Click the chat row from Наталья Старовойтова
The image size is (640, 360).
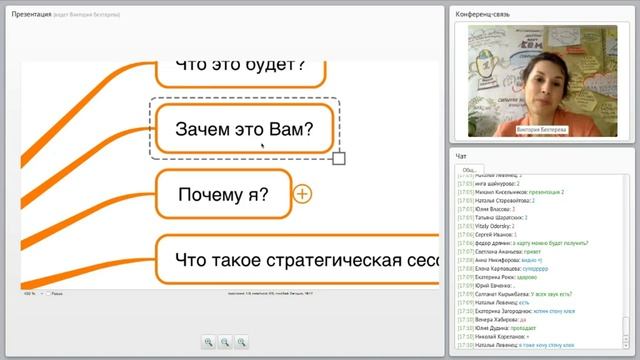[x=496, y=200]
